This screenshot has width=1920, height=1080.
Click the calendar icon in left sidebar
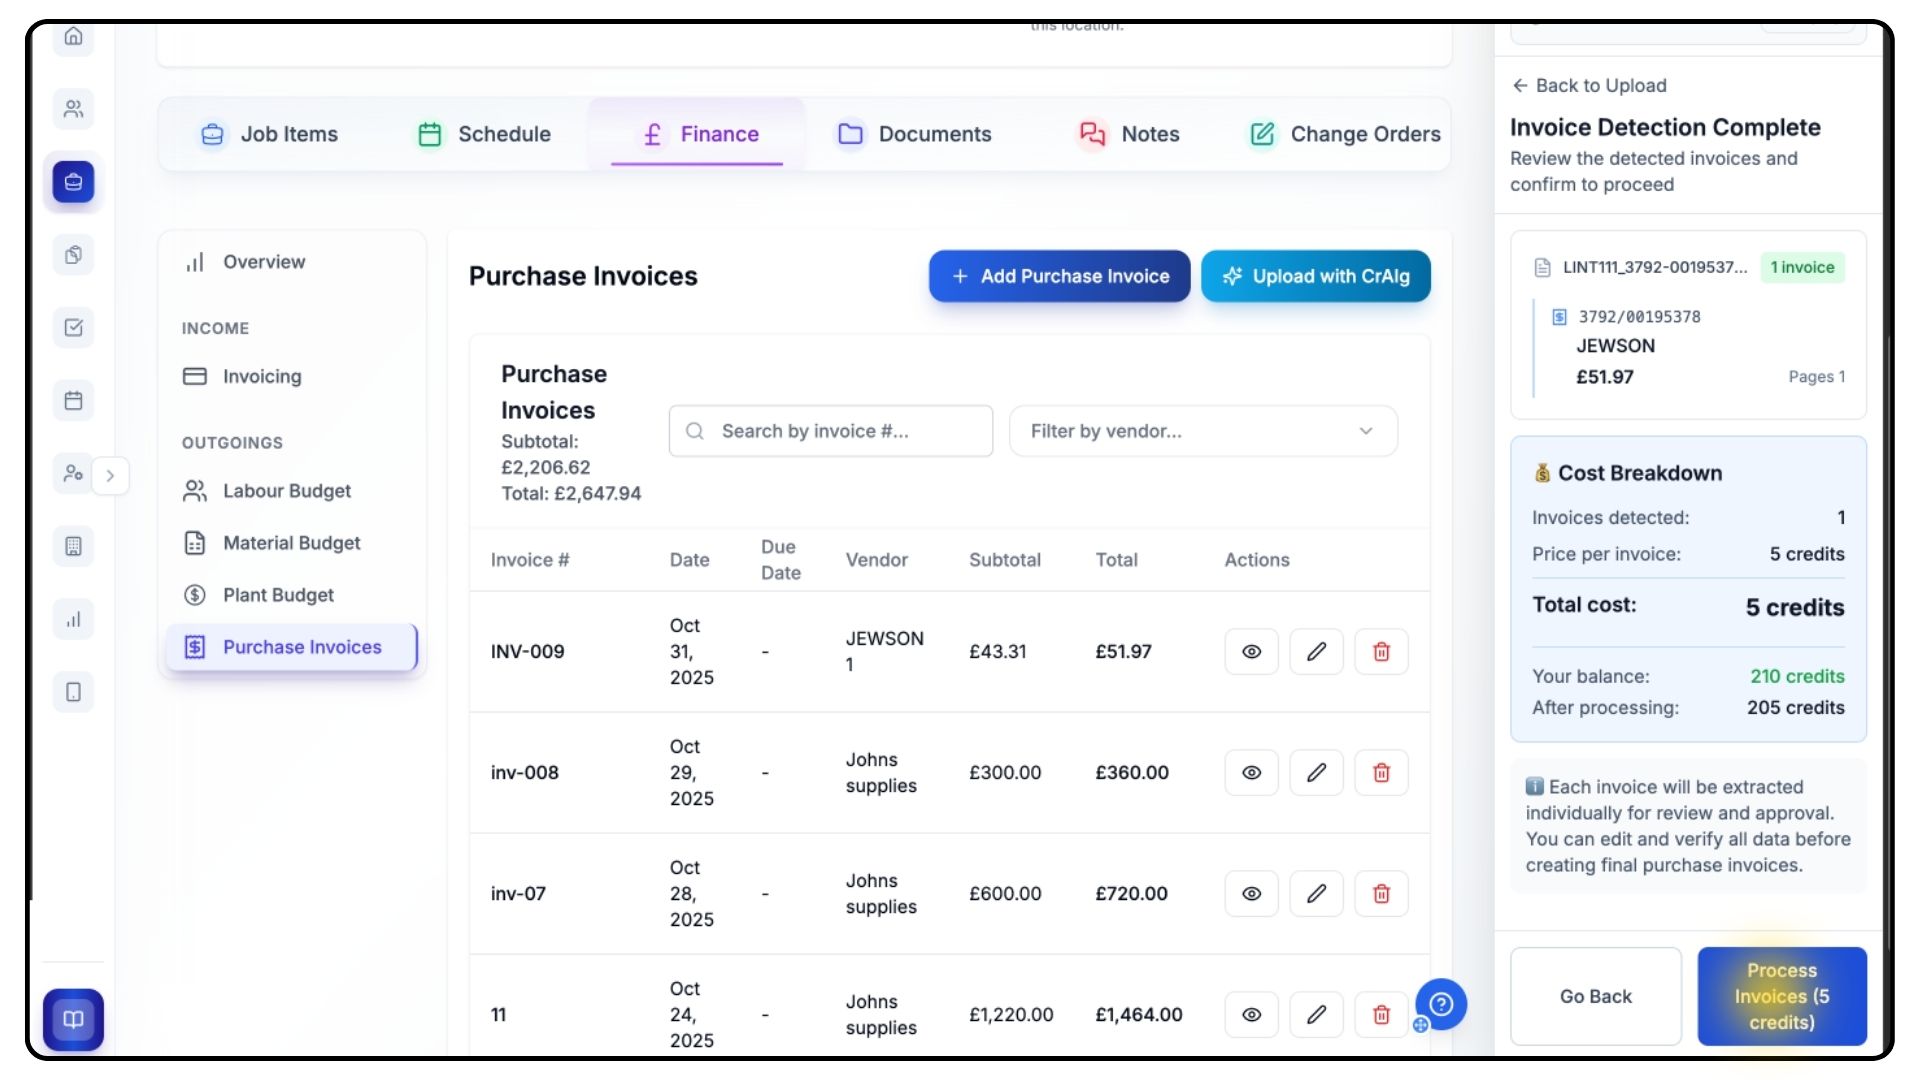73,401
